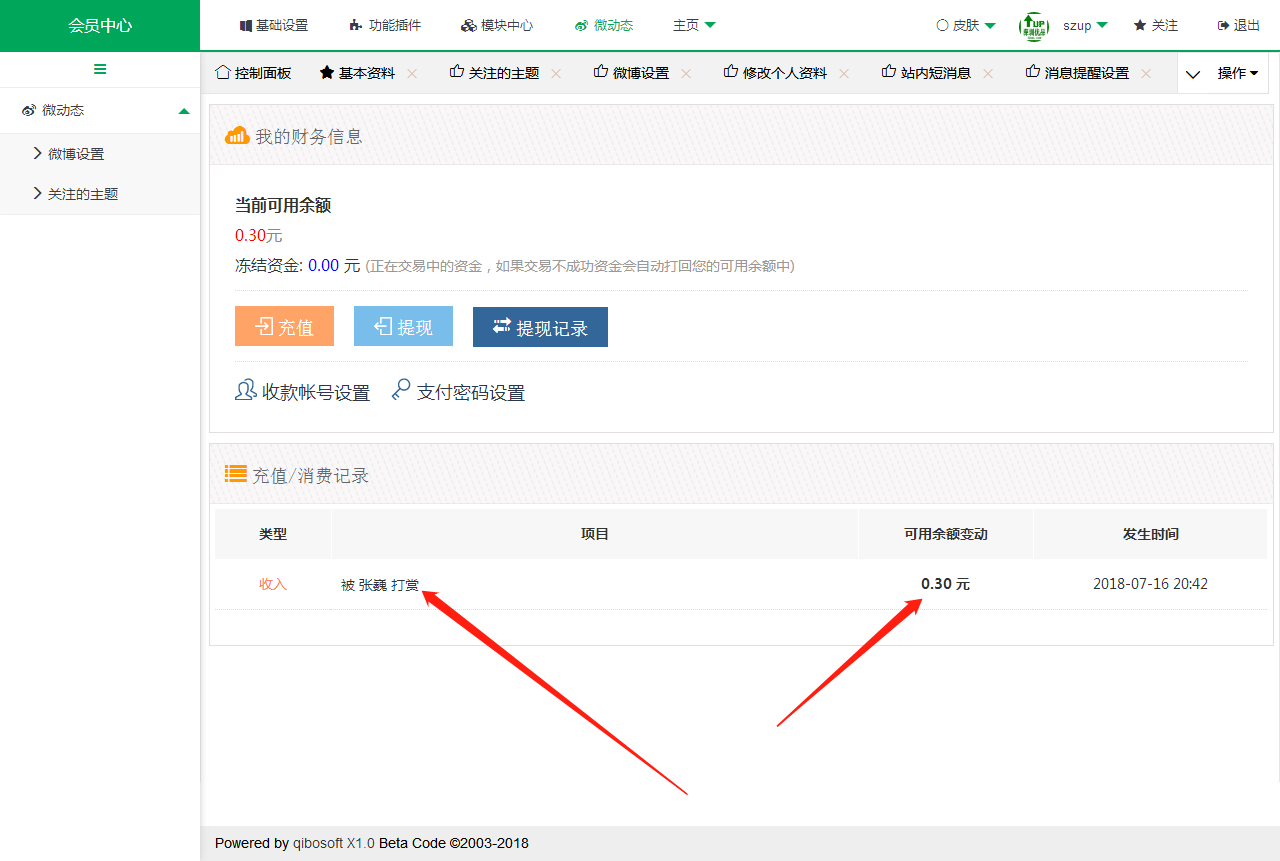This screenshot has height=861, width=1280.
Task: Click the 提现记录 button
Action: click(540, 327)
